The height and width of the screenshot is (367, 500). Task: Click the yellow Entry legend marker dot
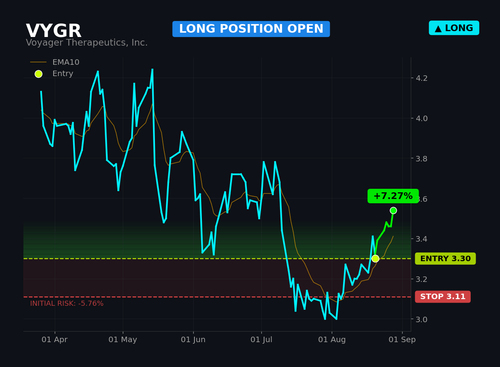39,74
